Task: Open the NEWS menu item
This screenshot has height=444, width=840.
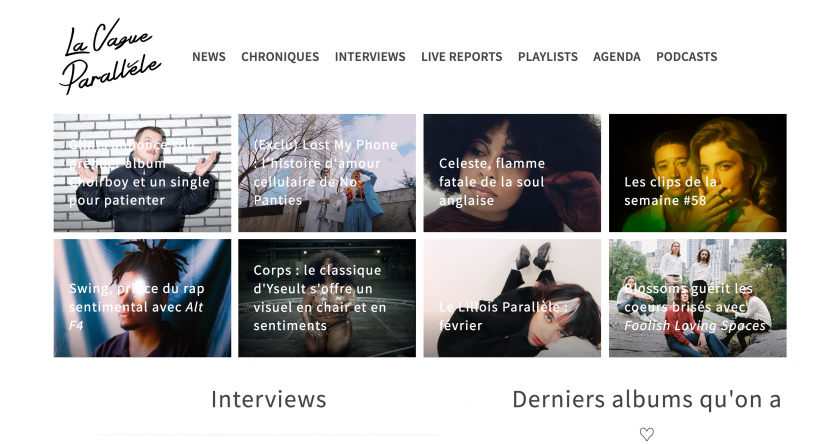Action: tap(209, 57)
